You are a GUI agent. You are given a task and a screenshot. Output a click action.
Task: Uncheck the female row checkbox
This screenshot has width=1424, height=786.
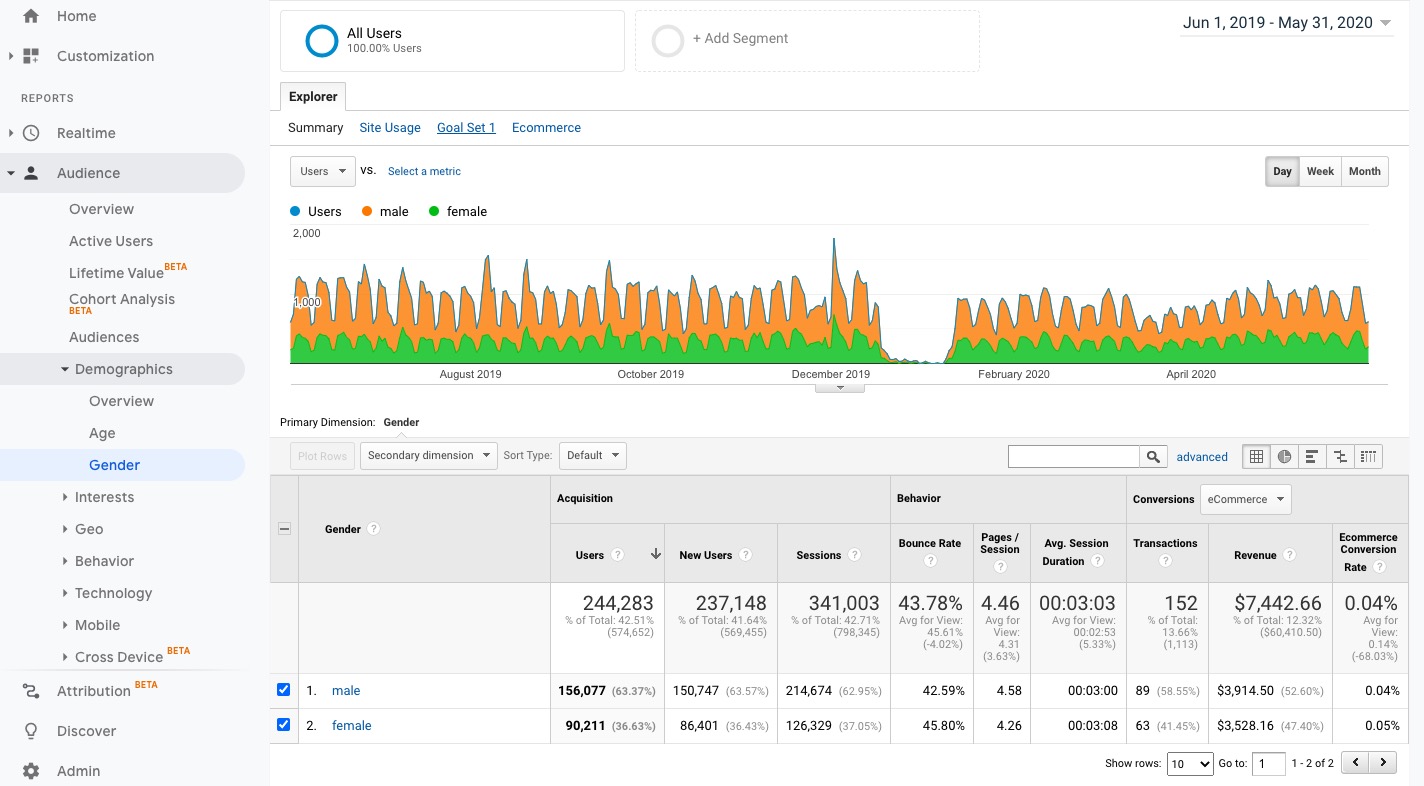(x=283, y=724)
